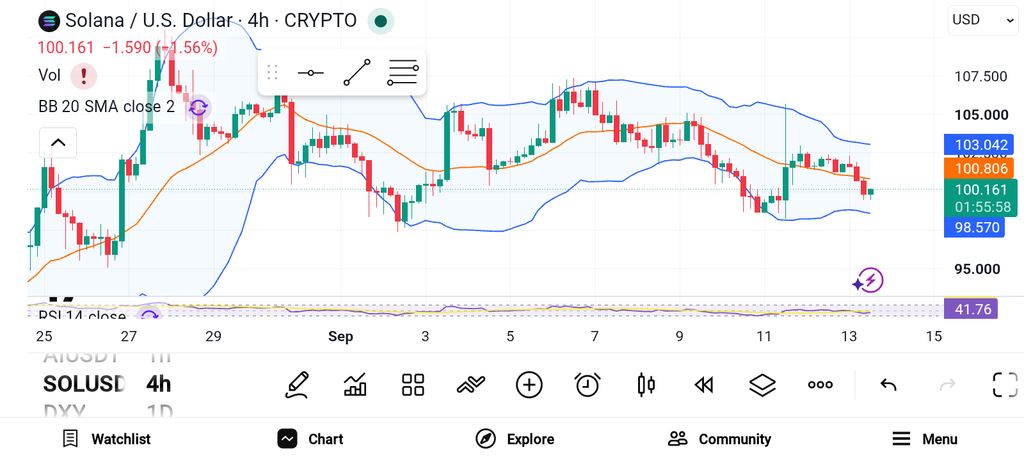Change the 4h timeframe for SOLUSD
The width and height of the screenshot is (1024, 461).
pyautogui.click(x=159, y=384)
